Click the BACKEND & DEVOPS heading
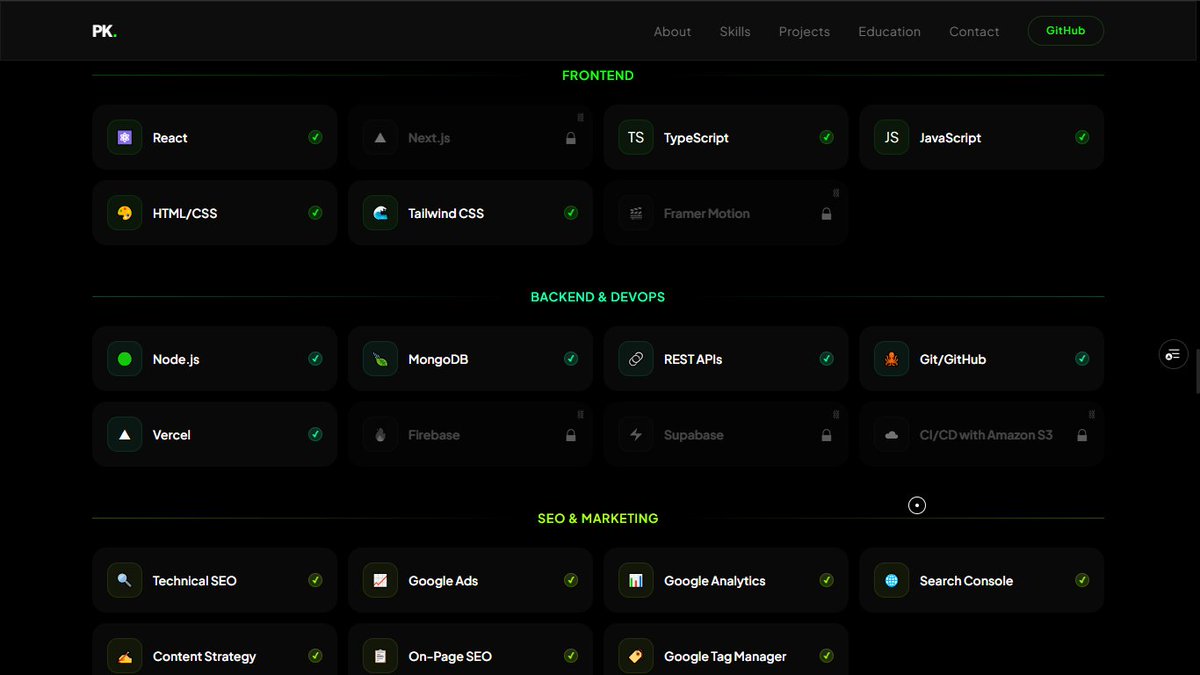 tap(598, 297)
